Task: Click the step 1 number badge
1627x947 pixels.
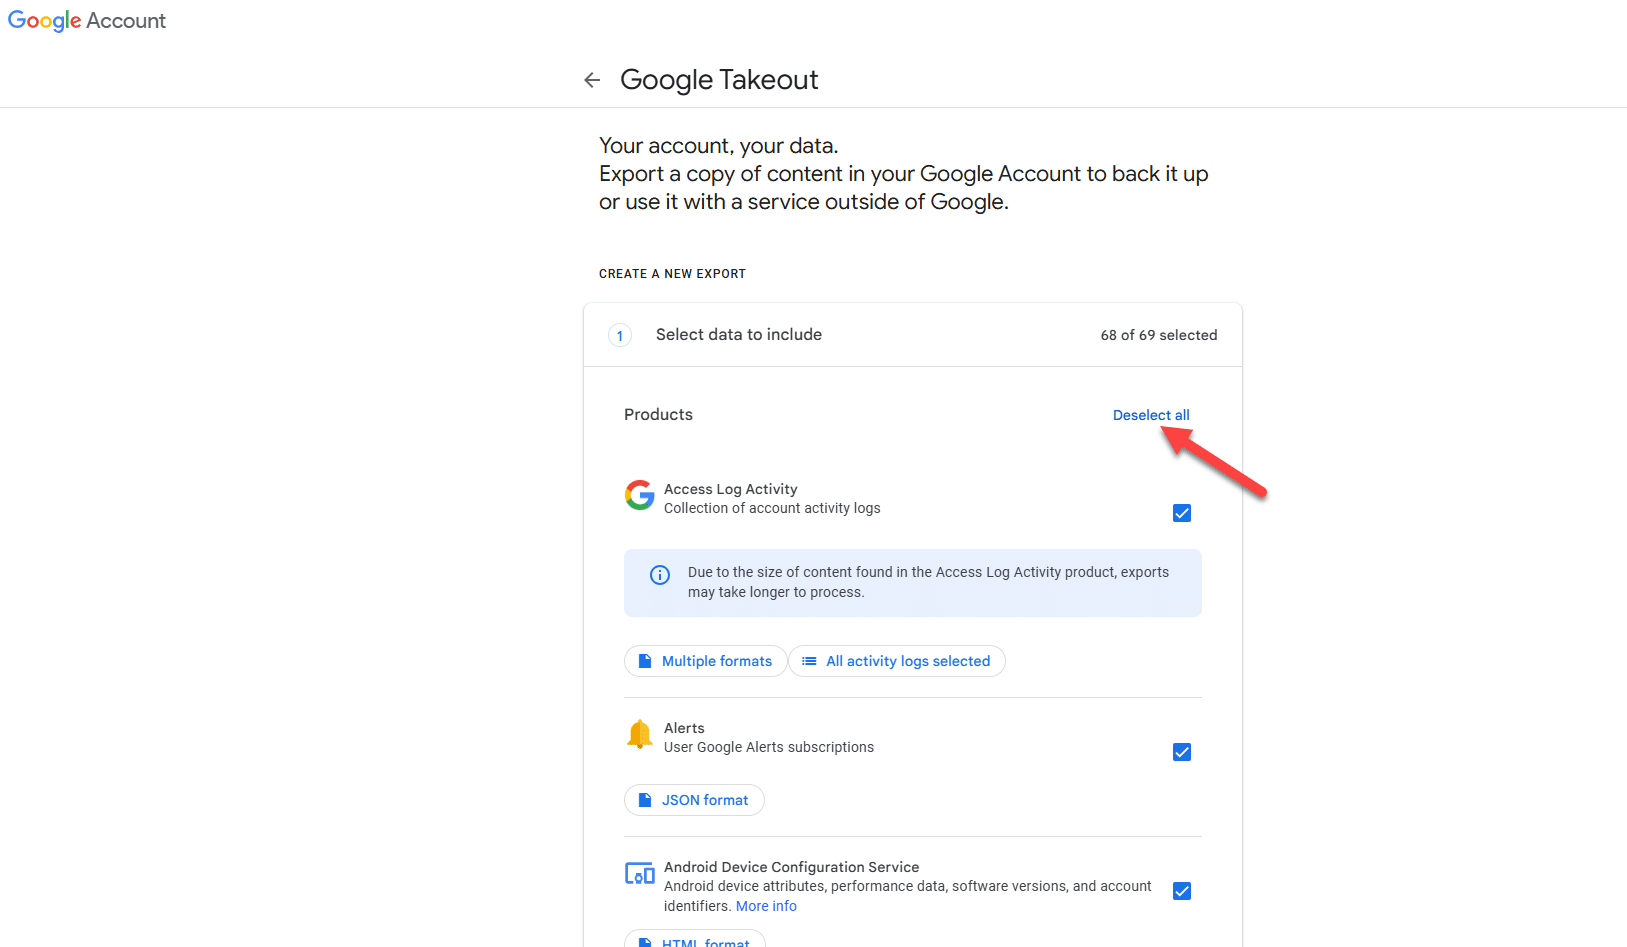Action: point(620,336)
